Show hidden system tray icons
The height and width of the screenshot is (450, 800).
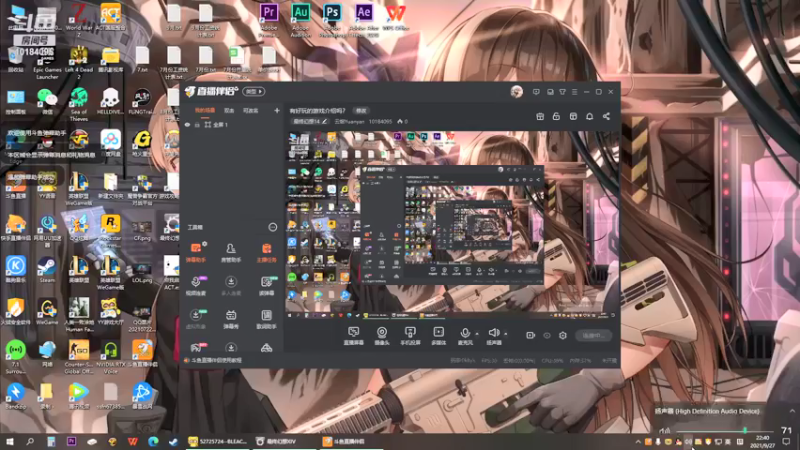[638, 441]
